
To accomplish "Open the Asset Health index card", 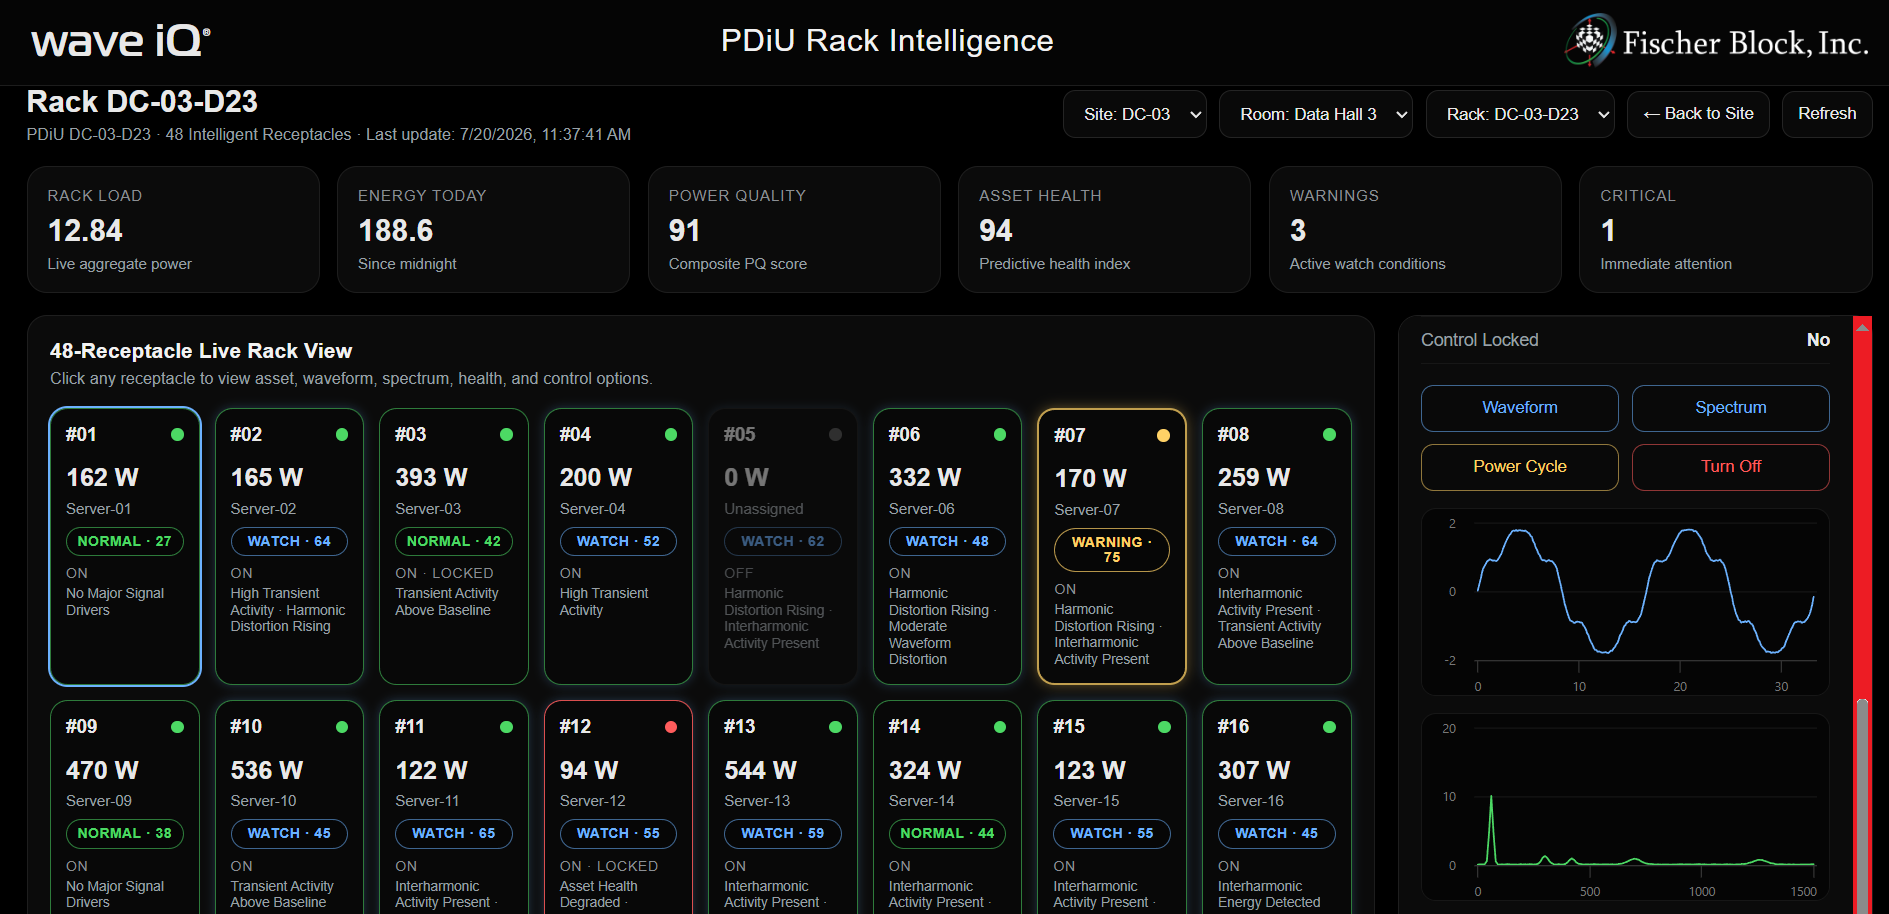I will (x=1104, y=229).
